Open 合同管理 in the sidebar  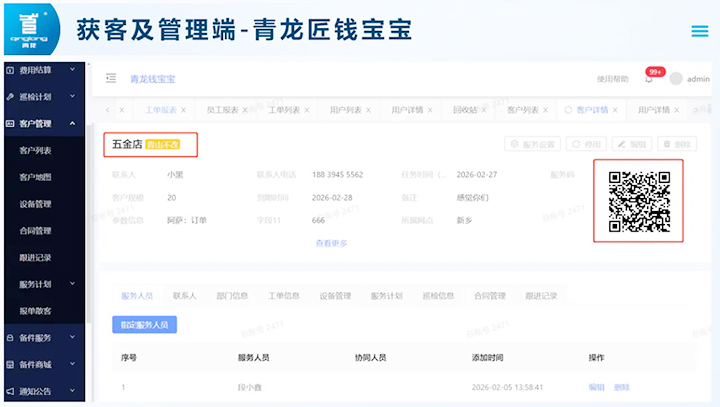click(x=35, y=231)
